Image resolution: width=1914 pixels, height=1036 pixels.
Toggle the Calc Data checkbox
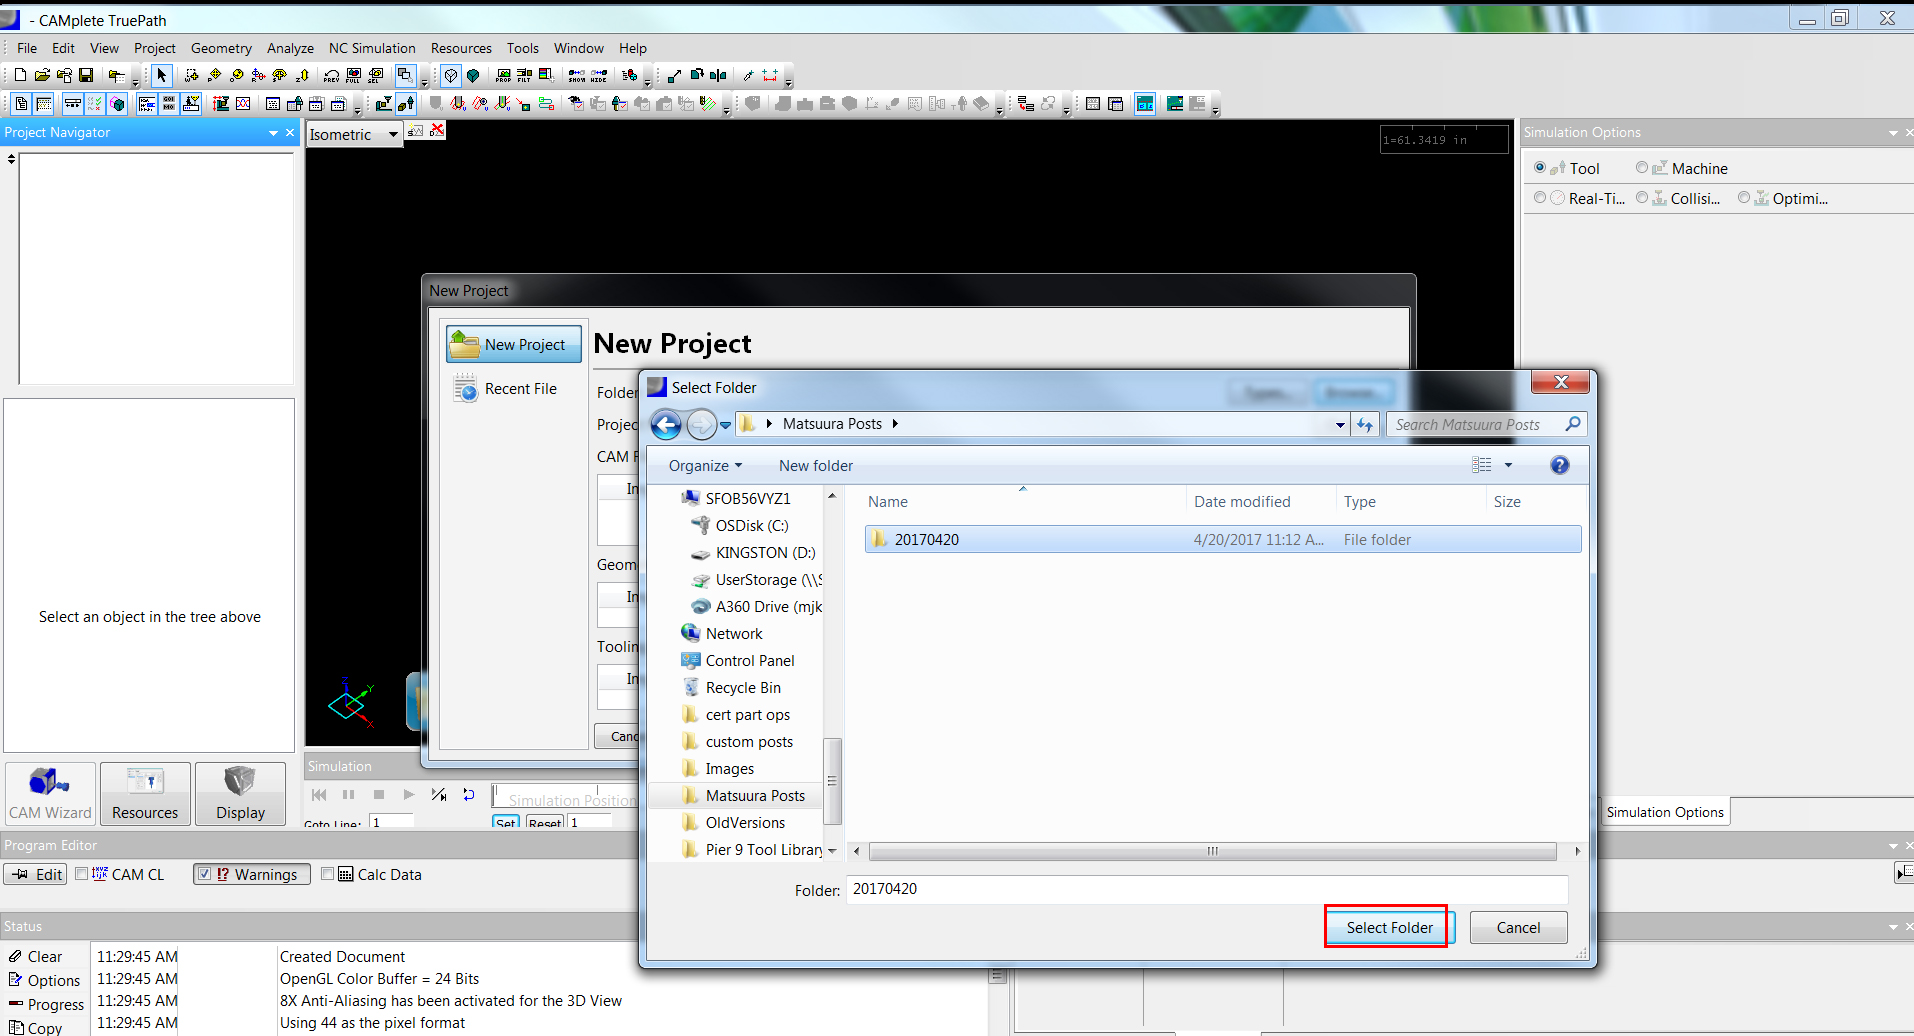[327, 874]
